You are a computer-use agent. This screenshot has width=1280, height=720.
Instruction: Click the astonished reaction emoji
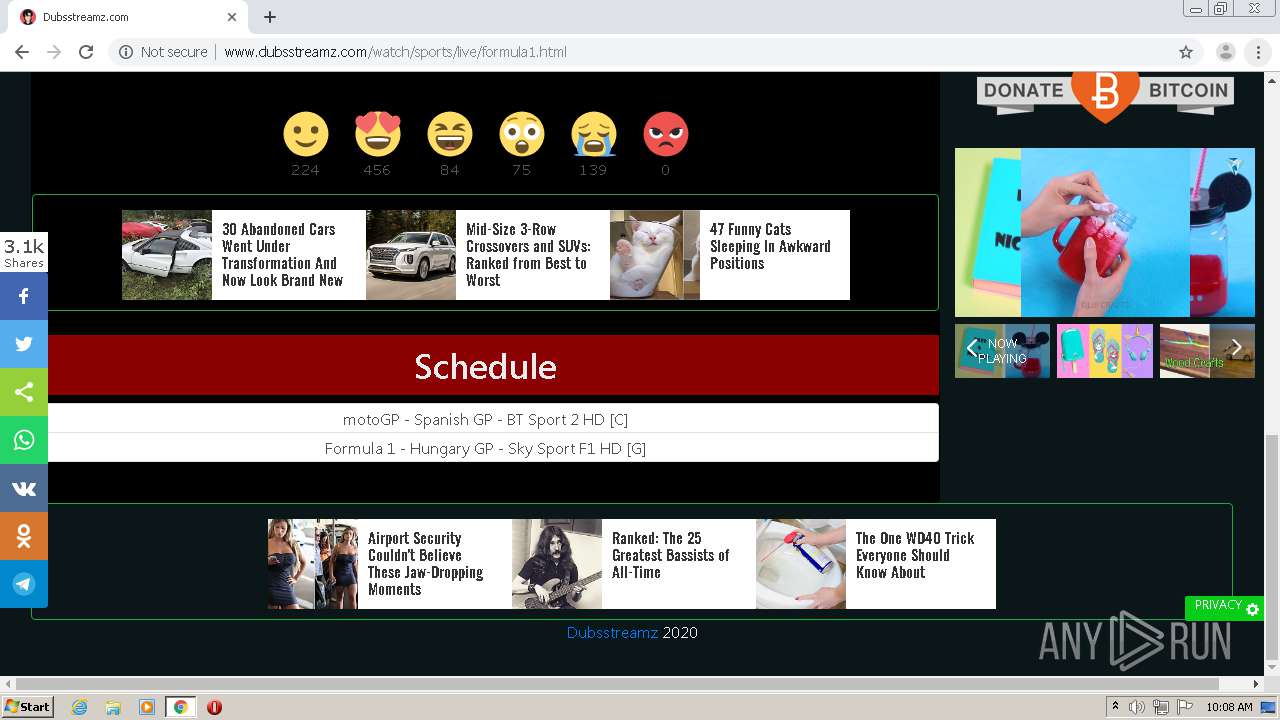pyautogui.click(x=521, y=134)
